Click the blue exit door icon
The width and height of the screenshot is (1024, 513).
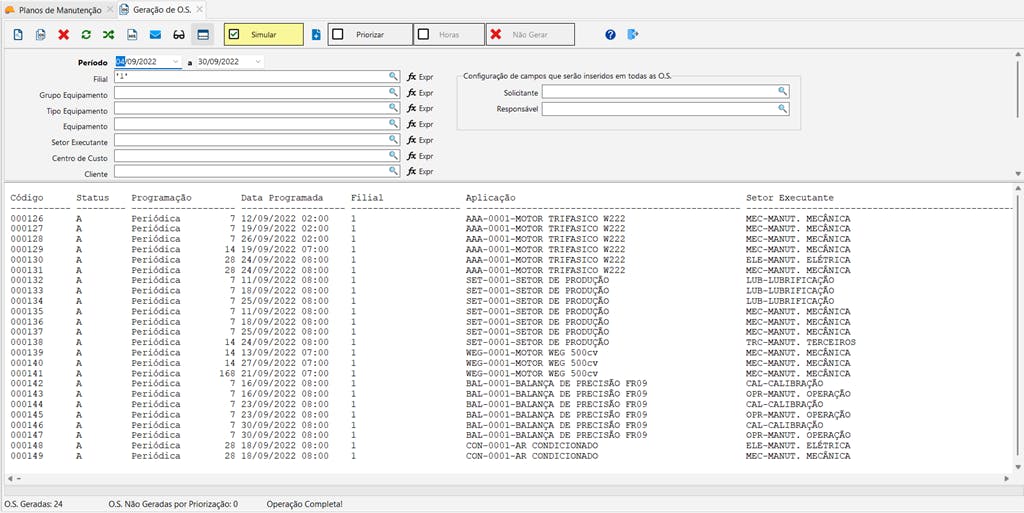[x=632, y=35]
